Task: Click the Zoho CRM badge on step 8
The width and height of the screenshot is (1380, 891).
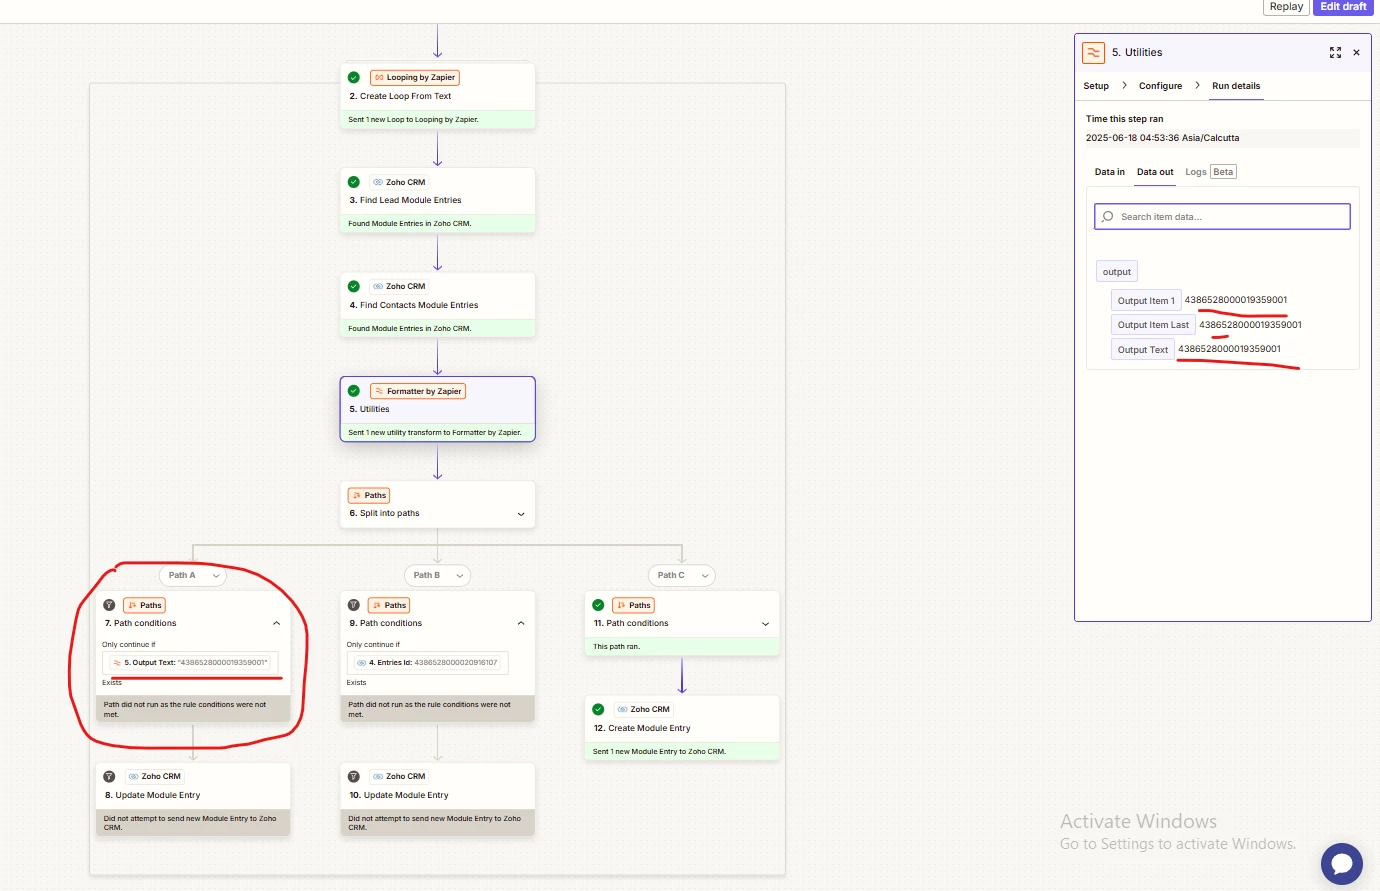Action: click(x=155, y=776)
